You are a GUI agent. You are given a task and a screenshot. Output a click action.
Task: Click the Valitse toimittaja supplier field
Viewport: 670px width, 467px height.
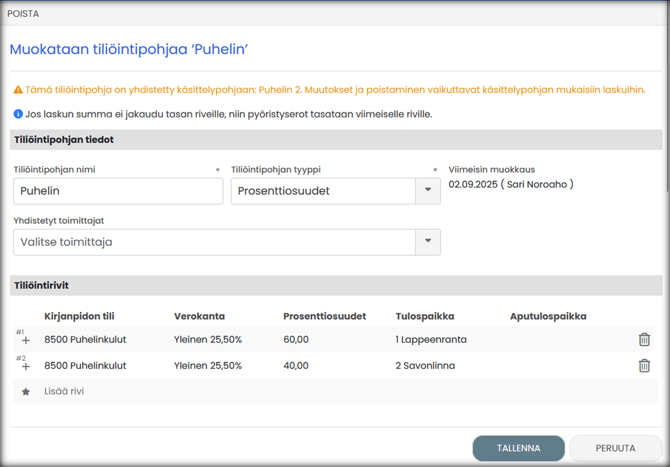tap(214, 242)
